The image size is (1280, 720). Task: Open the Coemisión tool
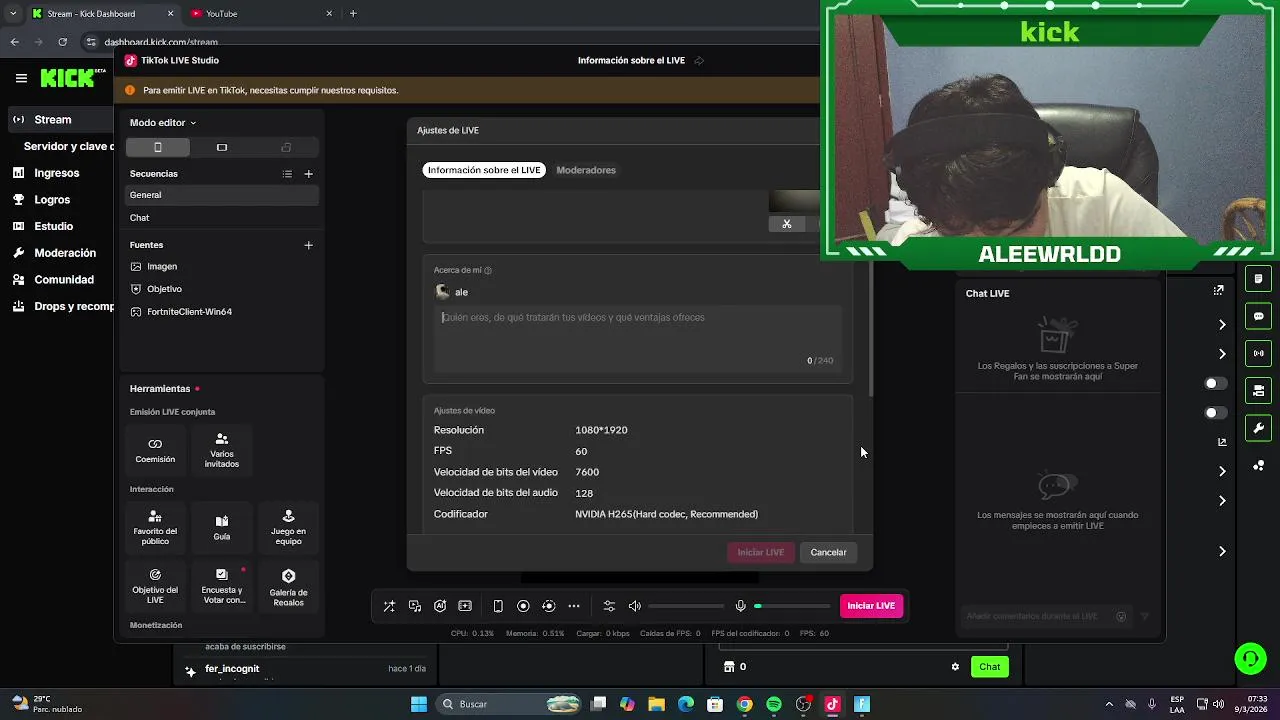coord(155,450)
